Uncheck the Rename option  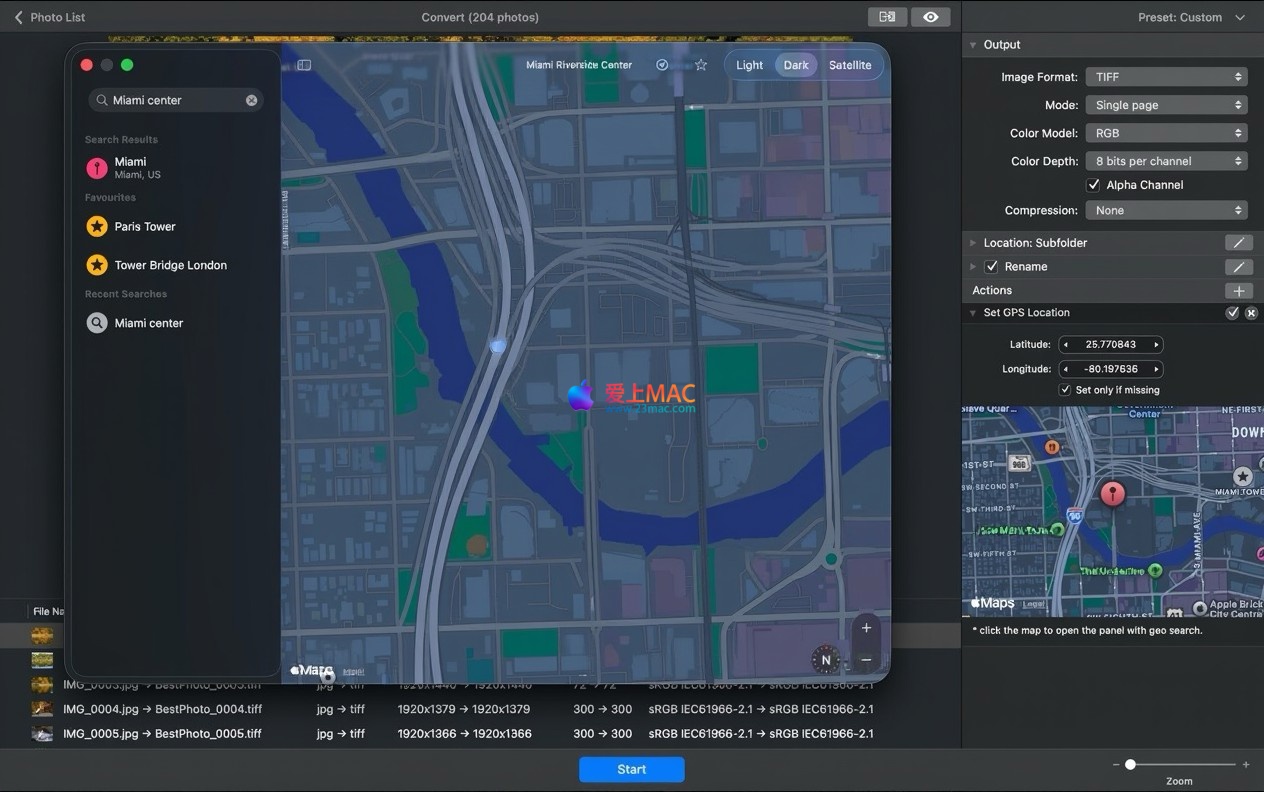point(991,267)
